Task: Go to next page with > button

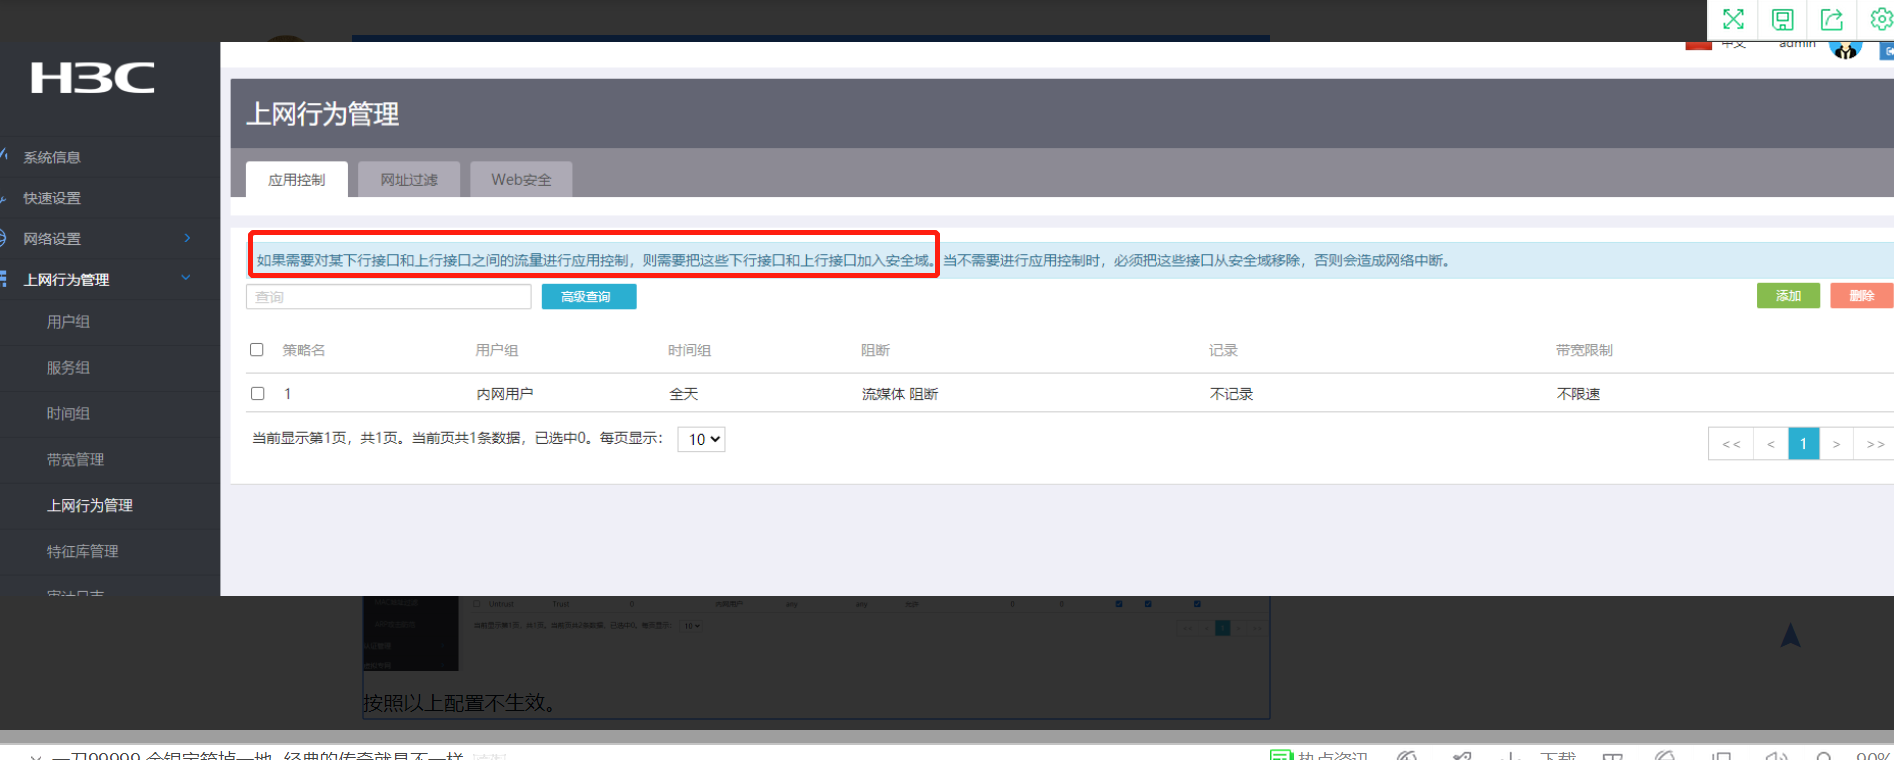Action: pos(1836,444)
